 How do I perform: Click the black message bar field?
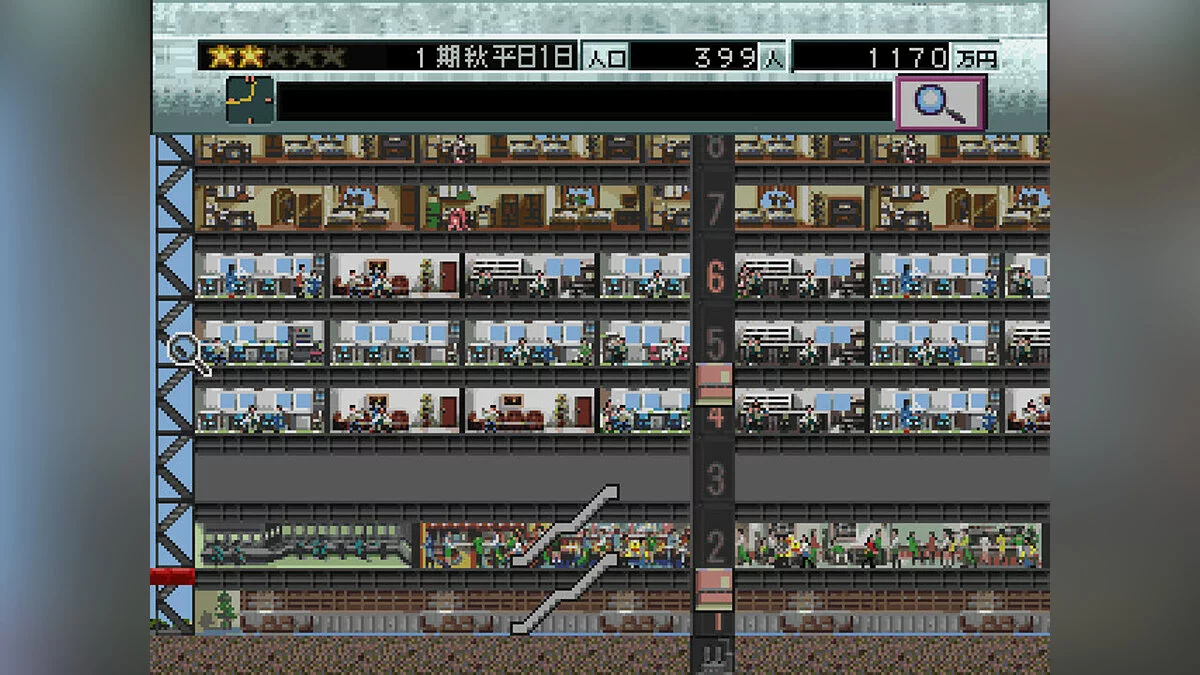[x=583, y=102]
